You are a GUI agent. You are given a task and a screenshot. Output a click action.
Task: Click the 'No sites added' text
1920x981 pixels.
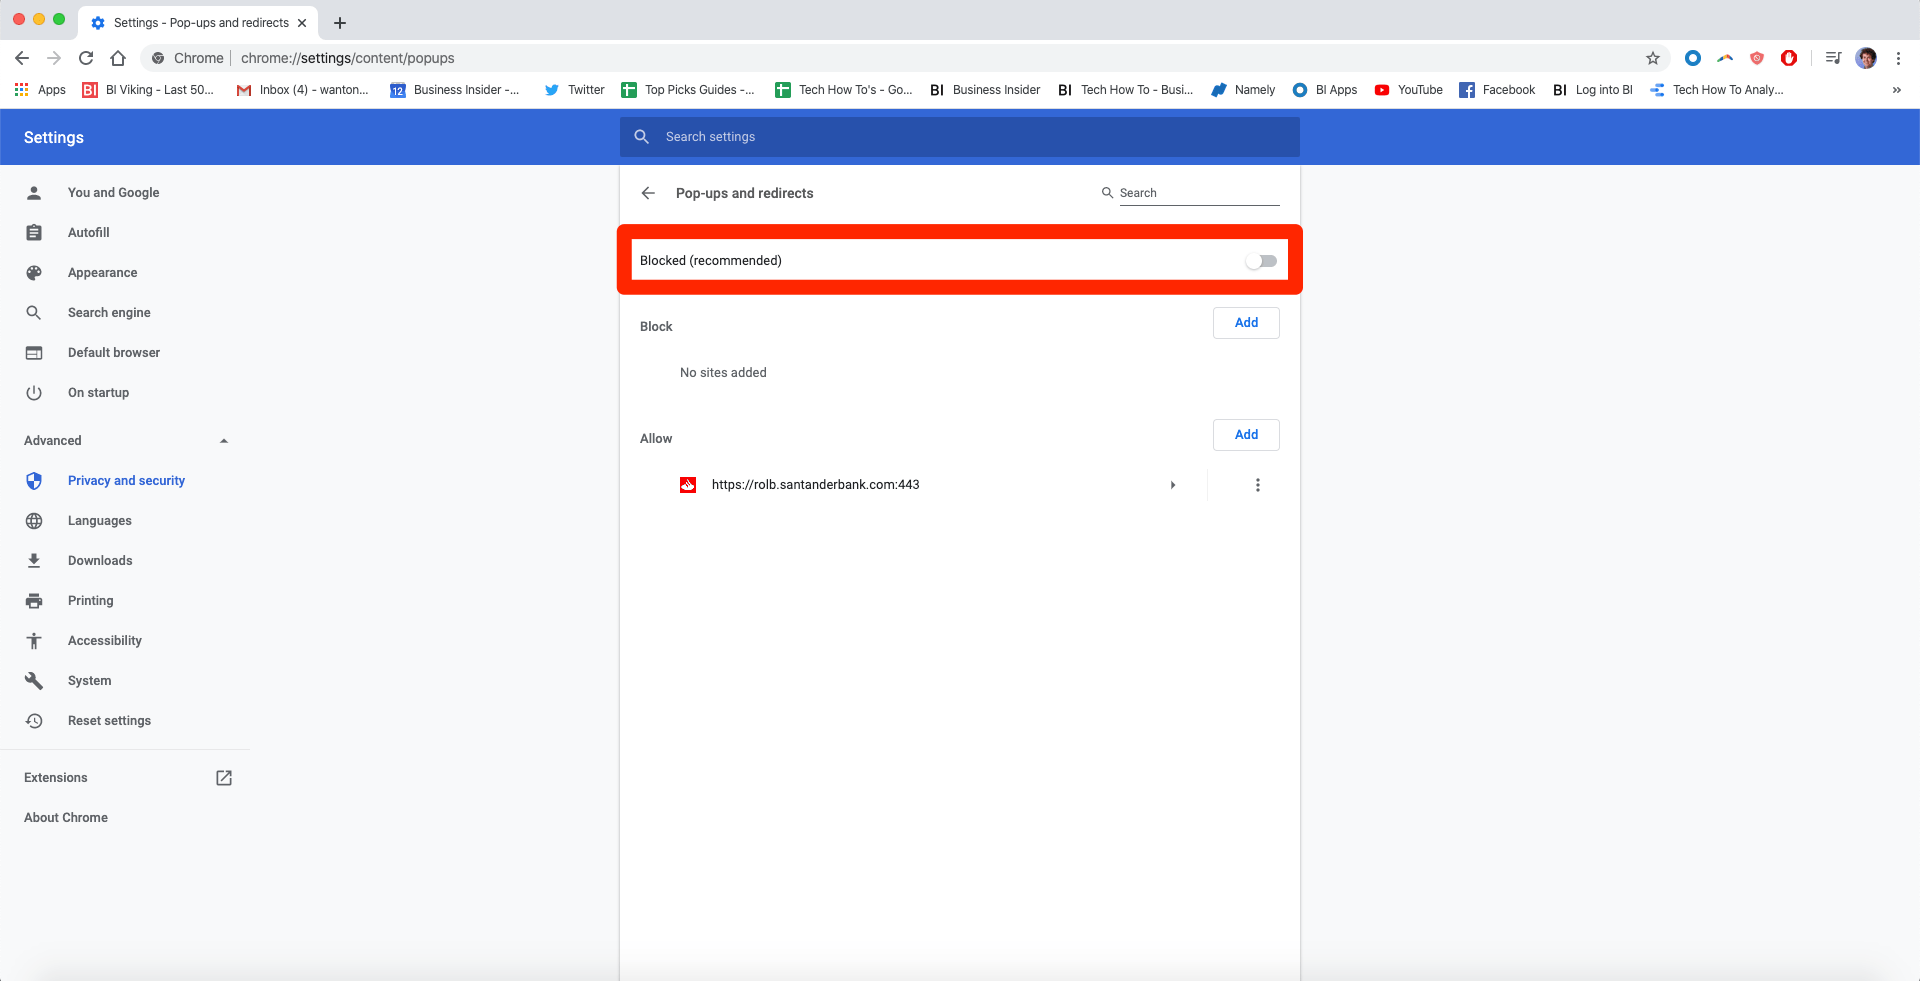pos(723,373)
